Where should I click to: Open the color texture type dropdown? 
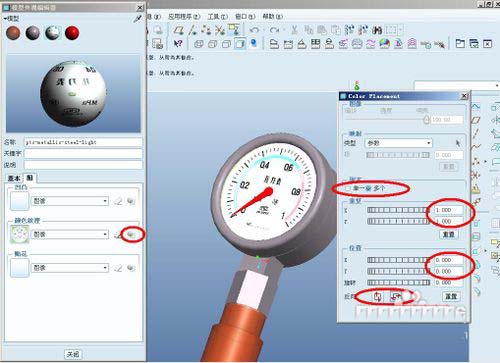(70, 234)
